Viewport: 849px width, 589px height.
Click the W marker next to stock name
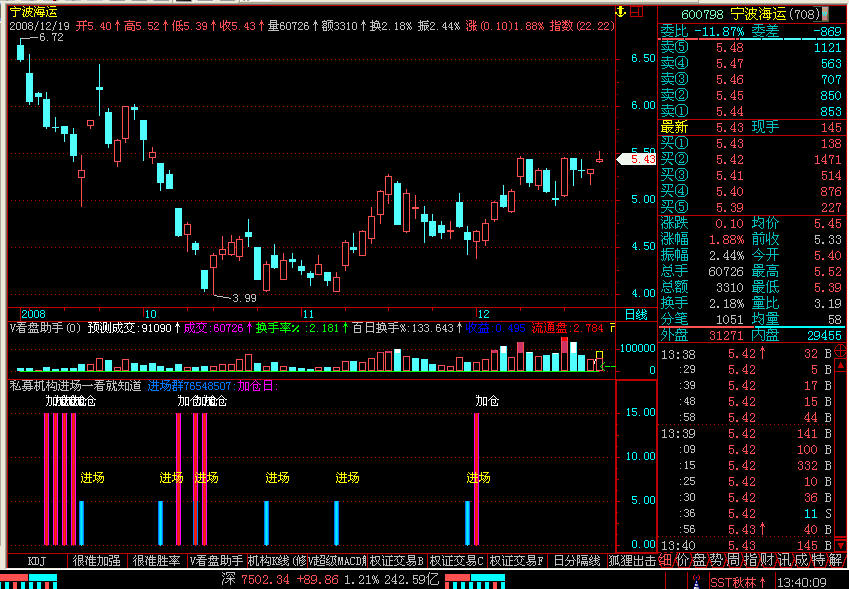click(825, 13)
